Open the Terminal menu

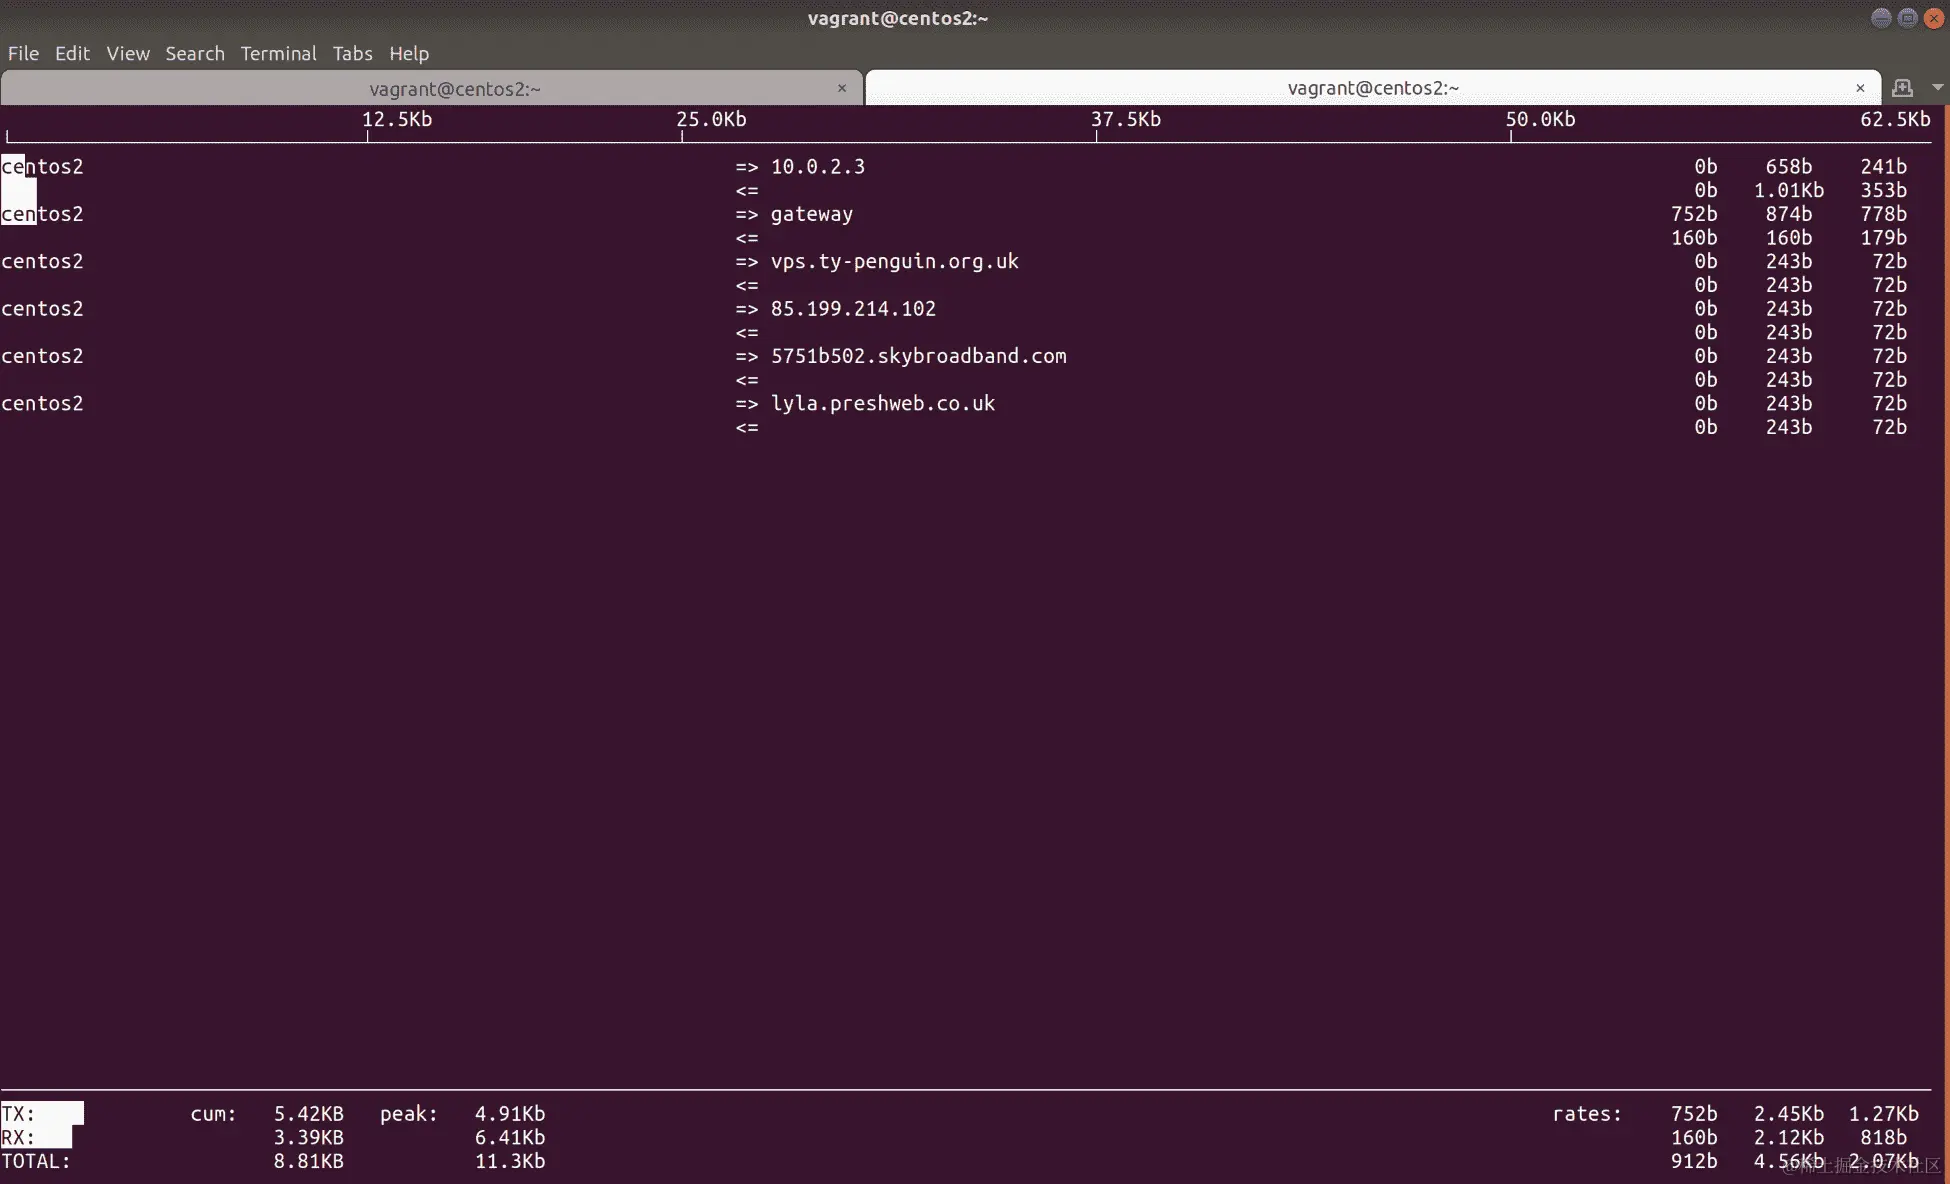point(278,53)
